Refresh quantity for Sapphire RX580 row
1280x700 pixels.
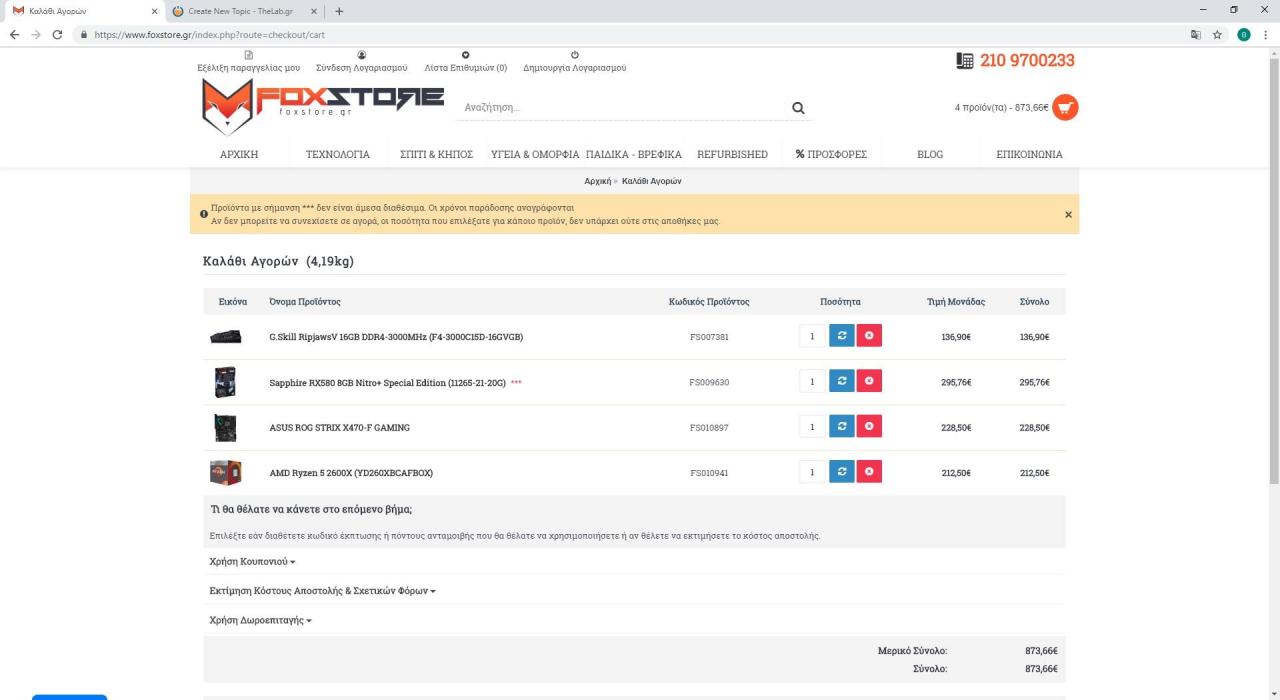842,381
